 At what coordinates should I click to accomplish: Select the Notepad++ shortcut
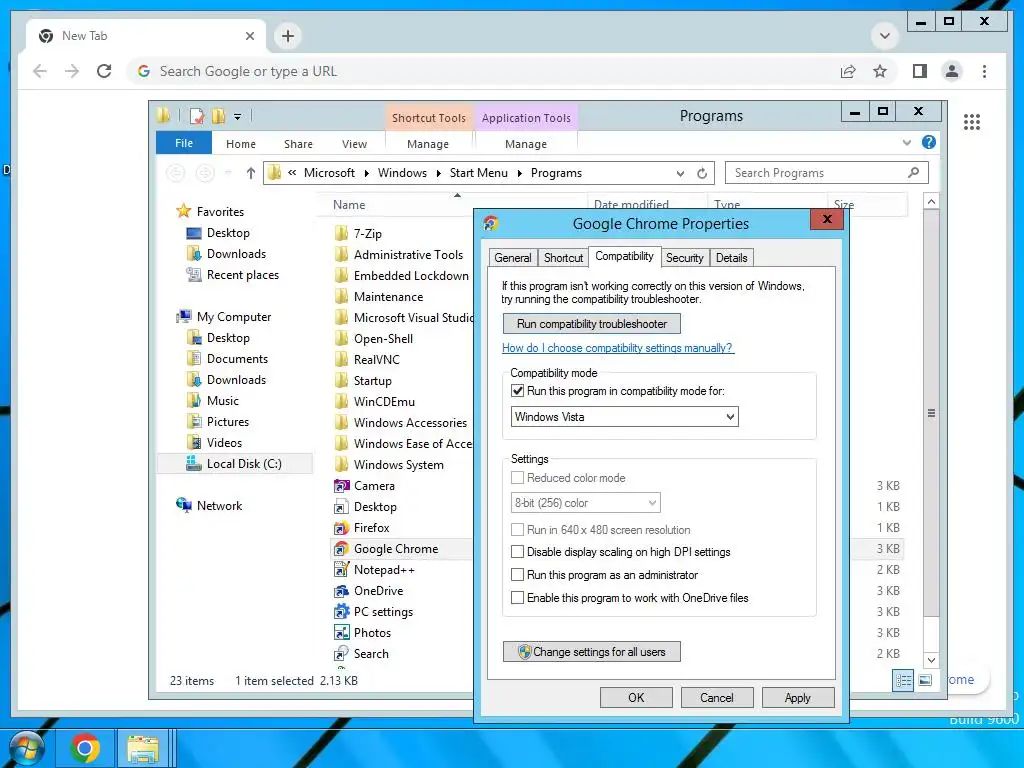click(384, 569)
